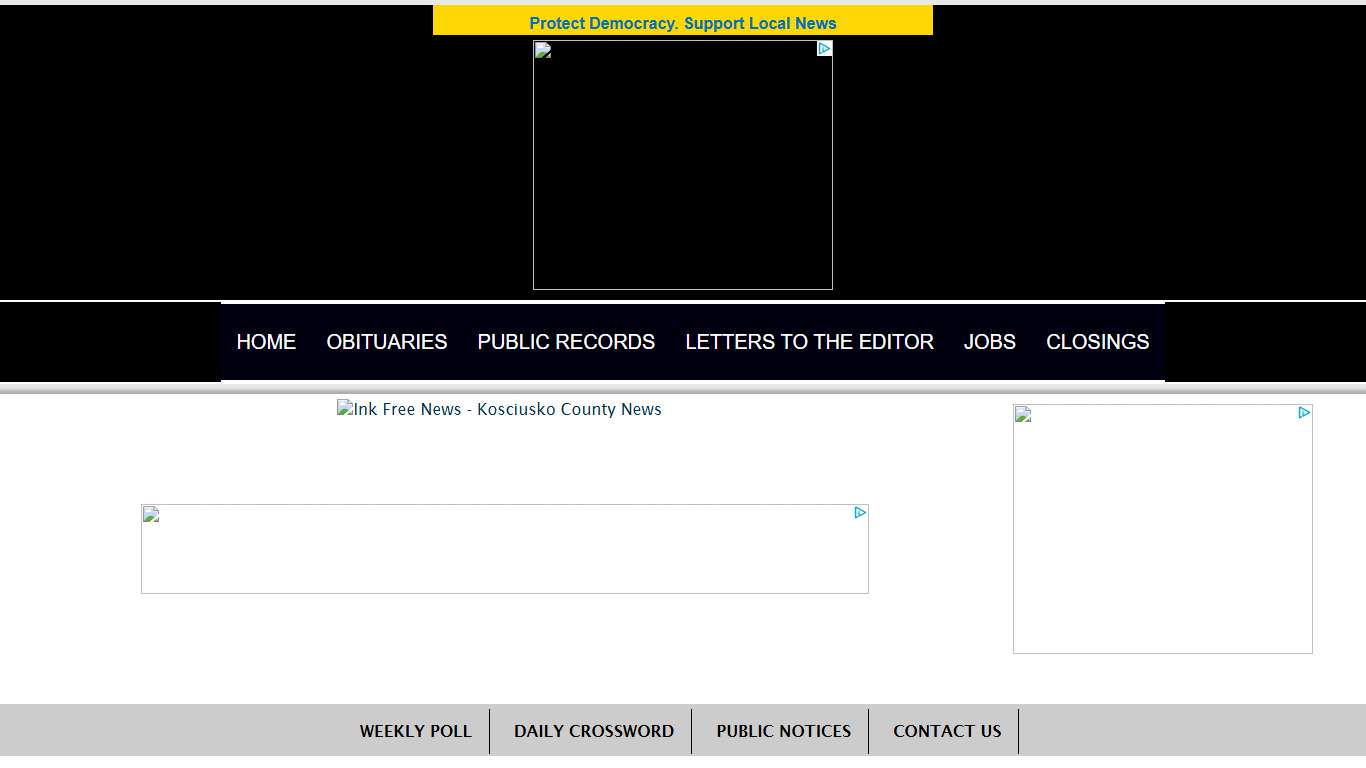Check the Closings page
The image size is (1366, 768).
pyautogui.click(x=1097, y=342)
